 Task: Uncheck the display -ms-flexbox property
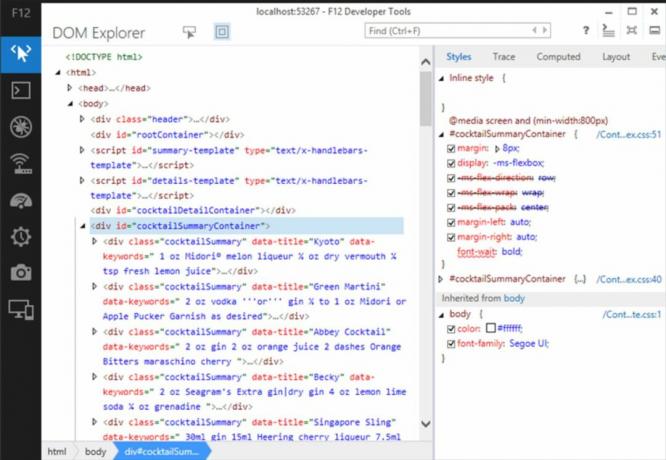pos(451,164)
